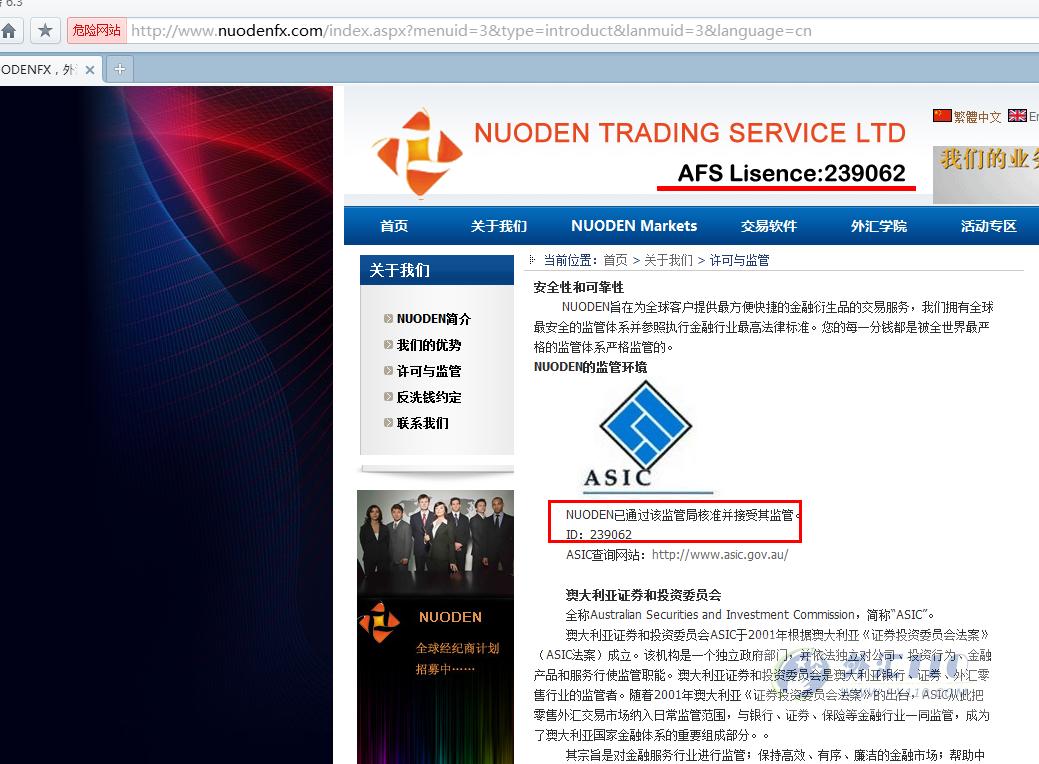Open the NUODEN Markets menu item

pyautogui.click(x=634, y=226)
